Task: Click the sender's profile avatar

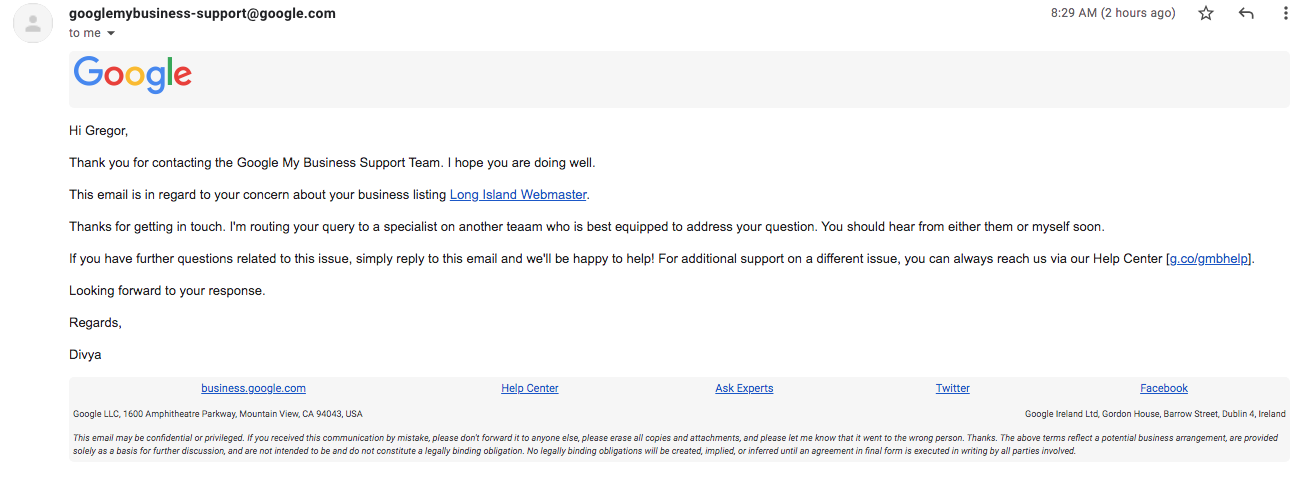Action: (33, 24)
